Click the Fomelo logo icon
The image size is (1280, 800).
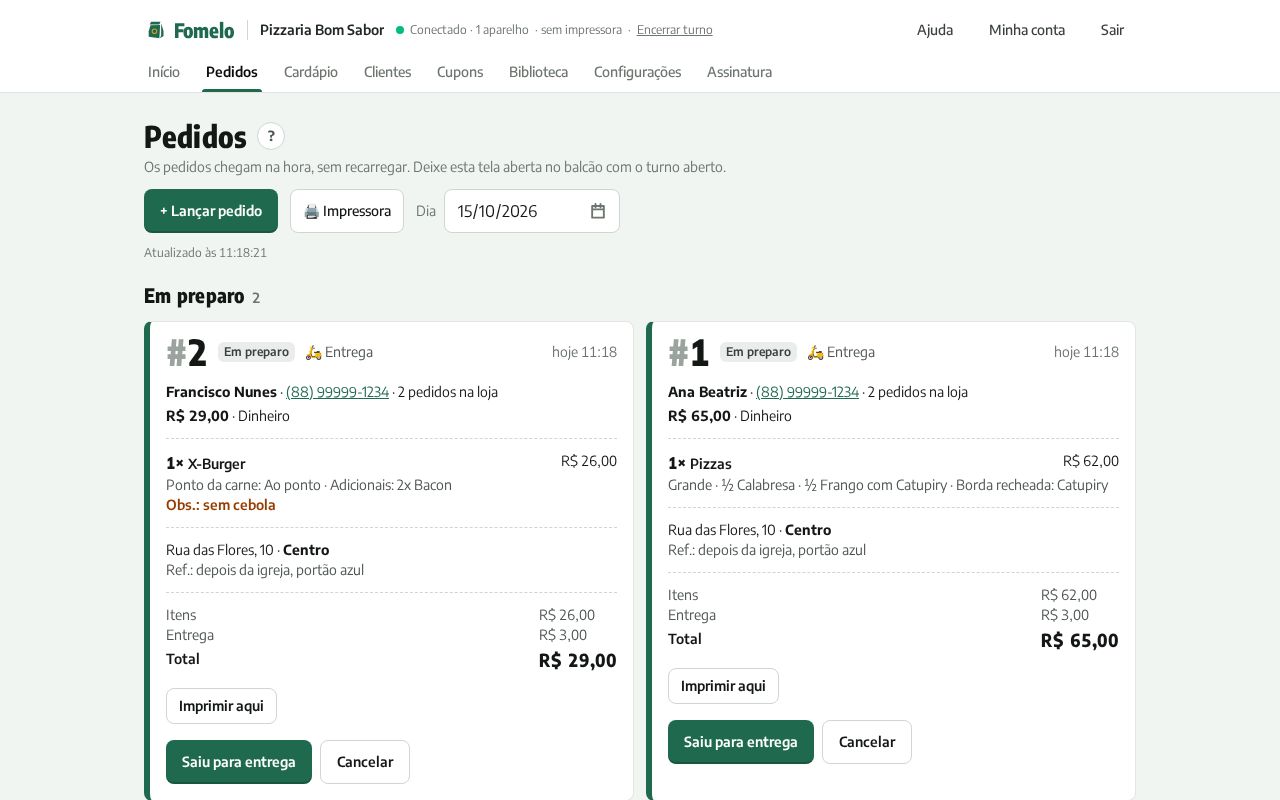pos(156,30)
